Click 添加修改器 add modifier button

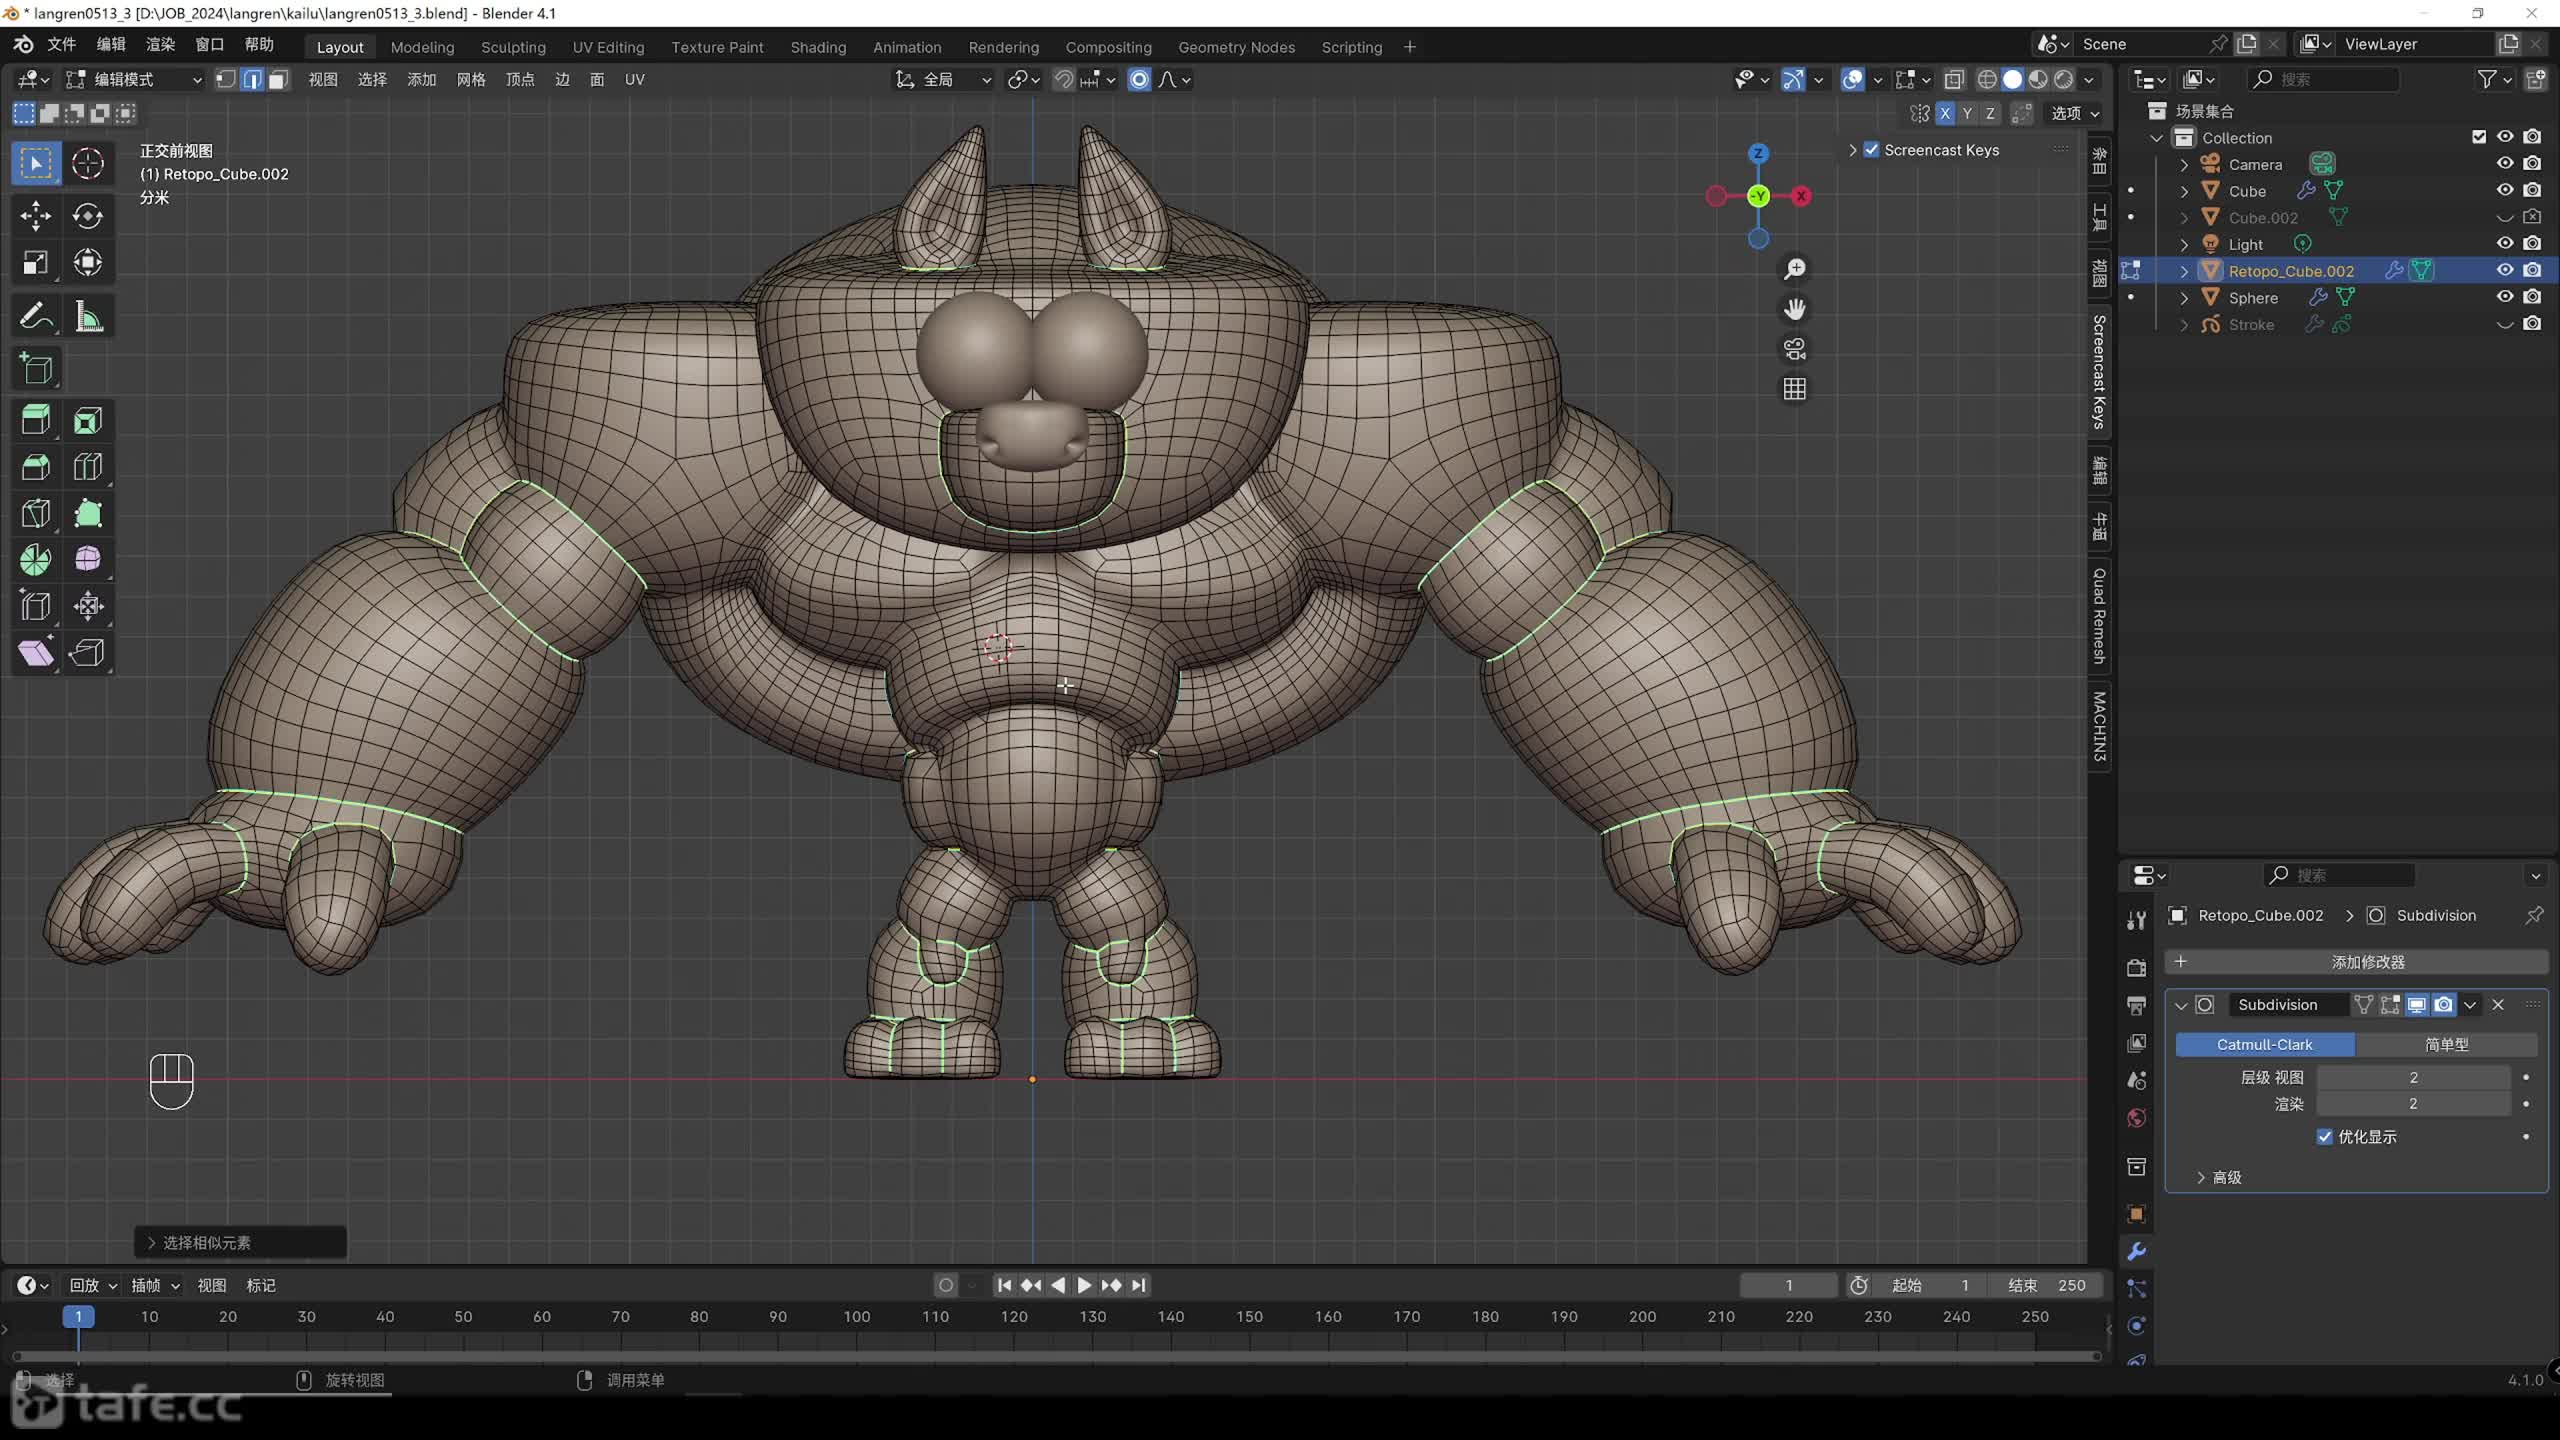(2357, 962)
